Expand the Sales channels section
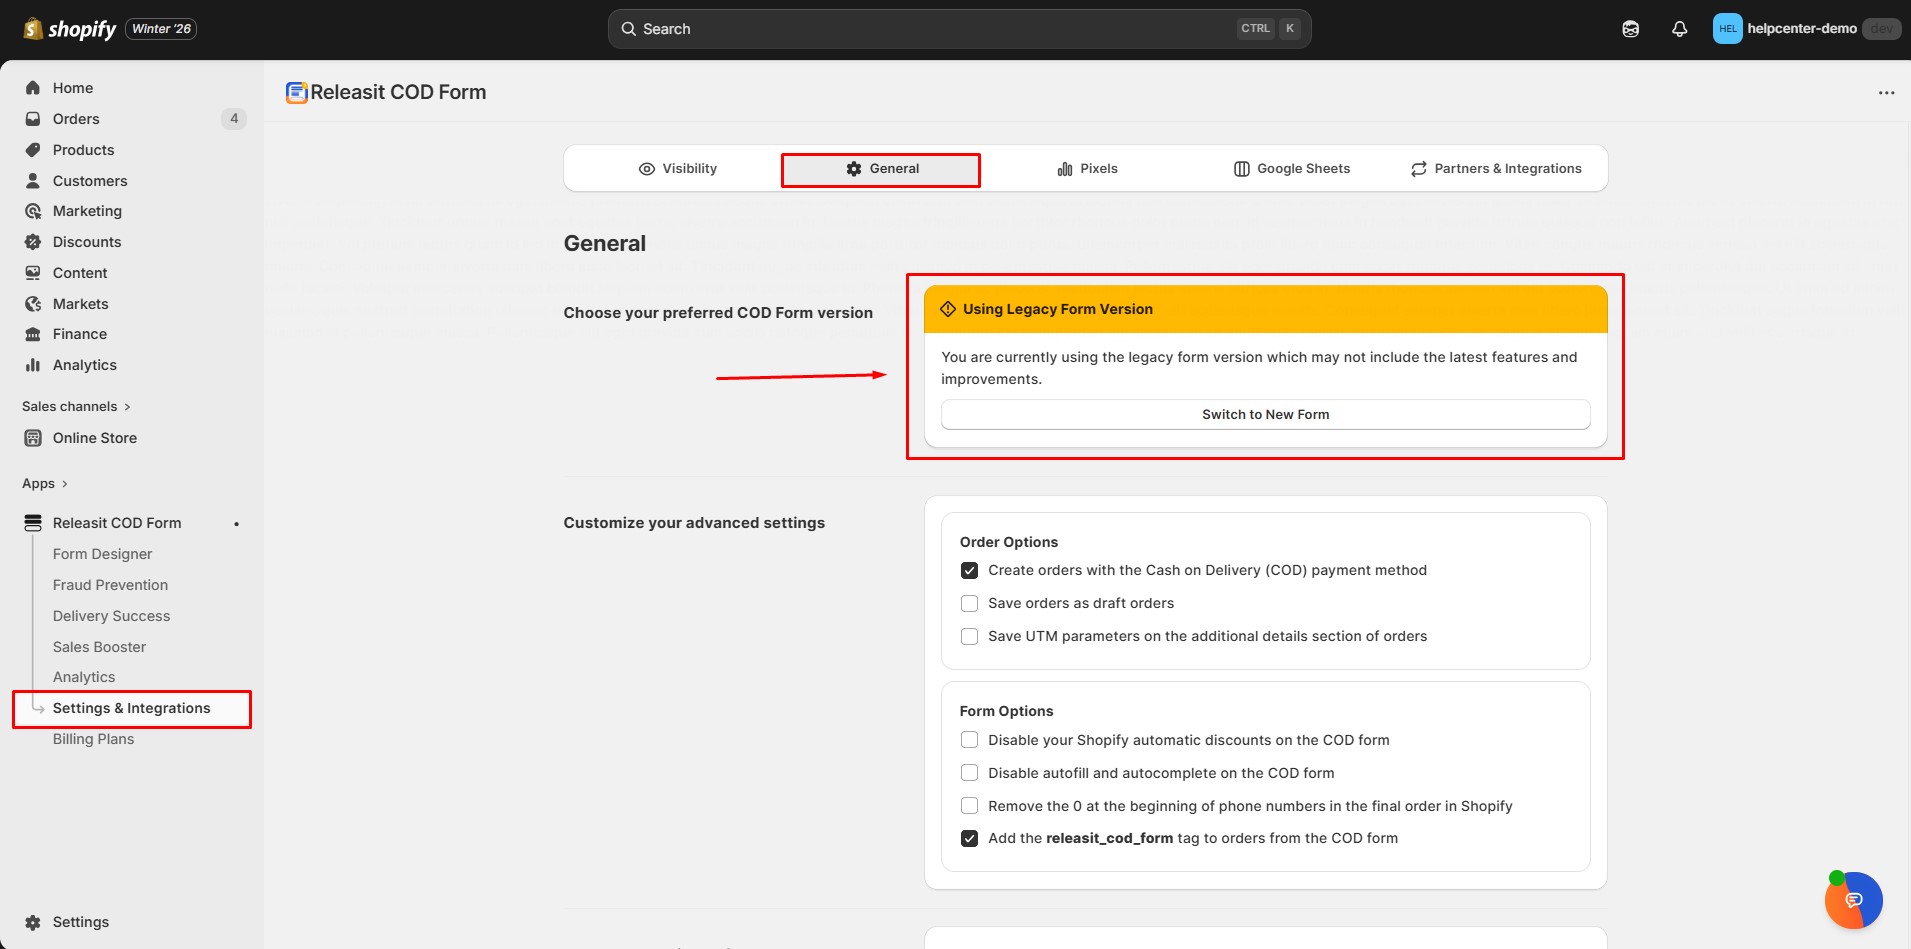This screenshot has height=949, width=1911. tap(76, 407)
